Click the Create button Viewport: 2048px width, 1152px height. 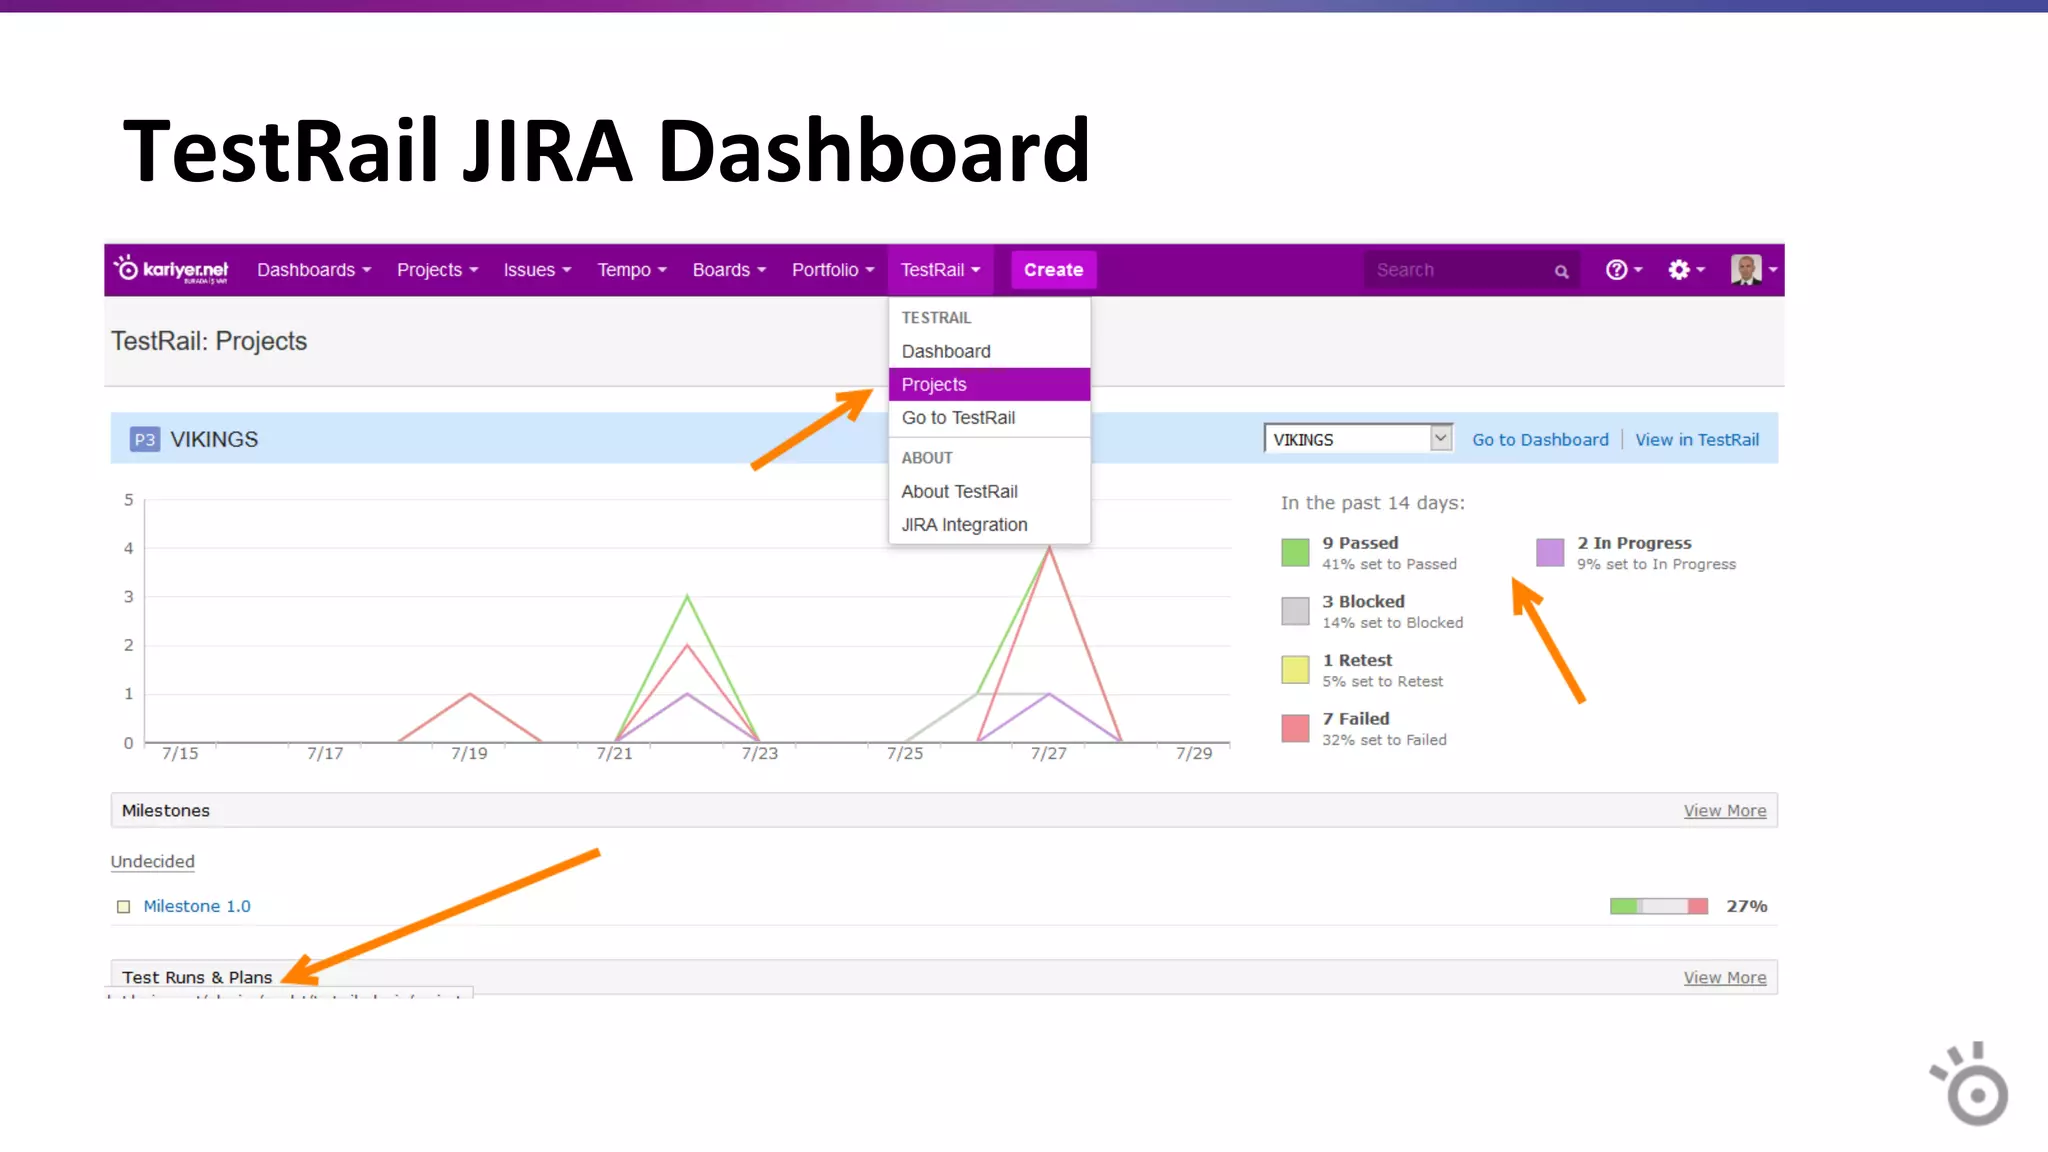(1053, 270)
